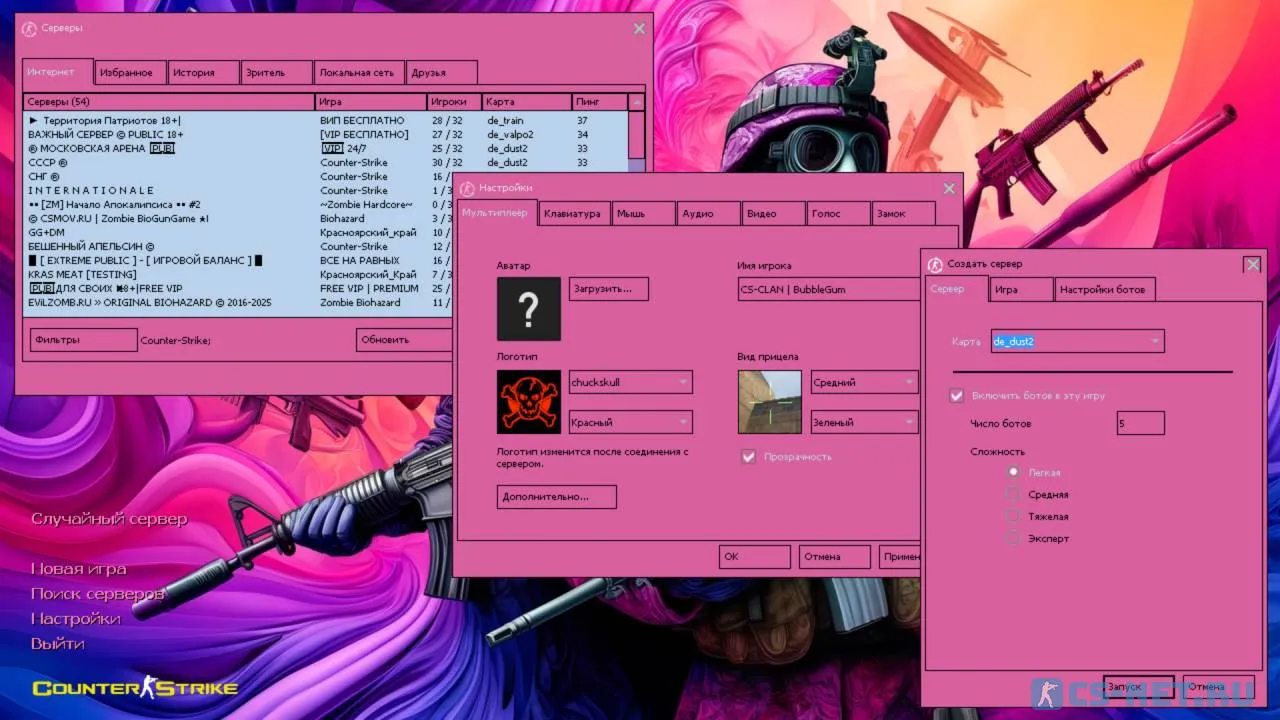The height and width of the screenshot is (720, 1280).
Task: Open the chuckskull logo dropdown
Action: (x=631, y=382)
